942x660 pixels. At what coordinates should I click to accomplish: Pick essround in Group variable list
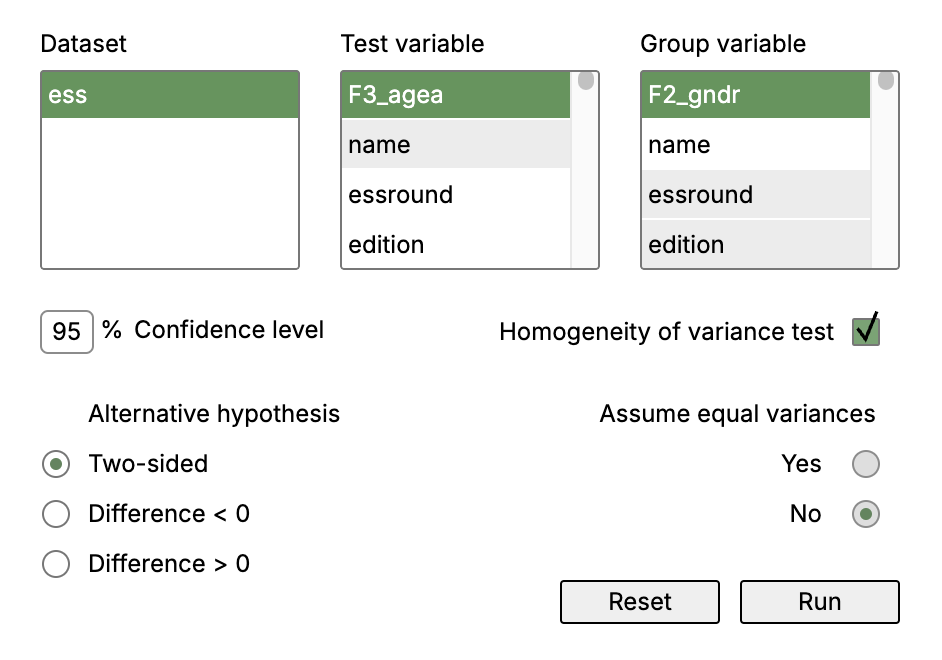pos(755,194)
